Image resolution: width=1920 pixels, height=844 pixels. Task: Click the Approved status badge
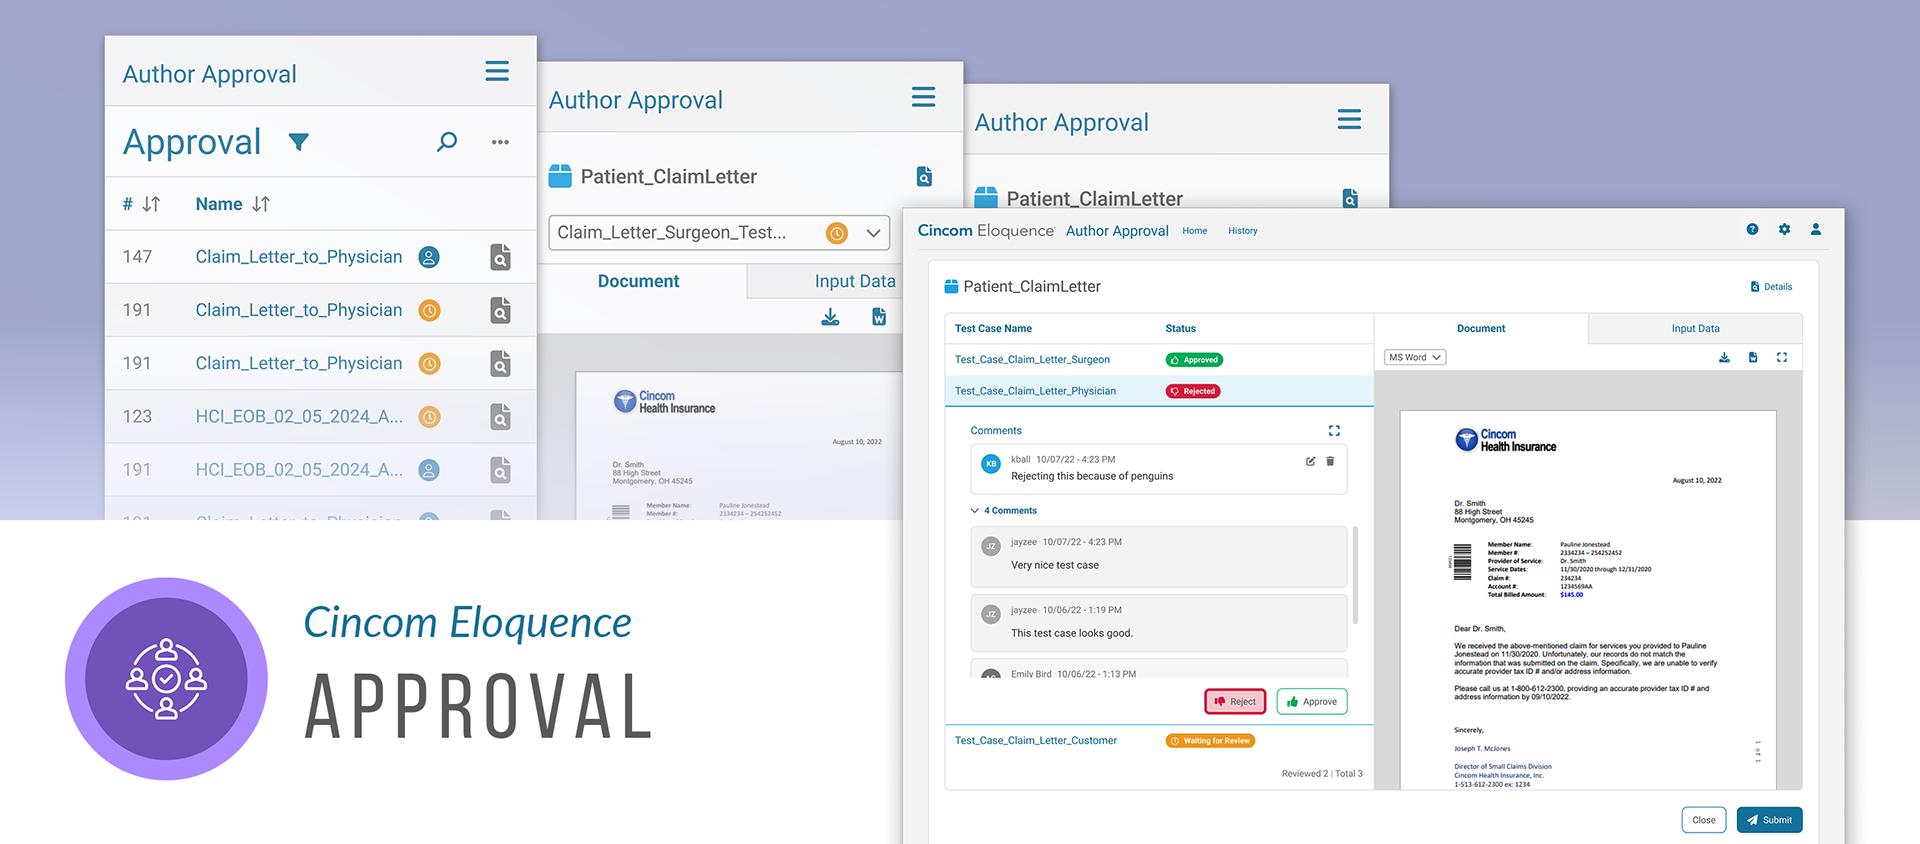1194,360
